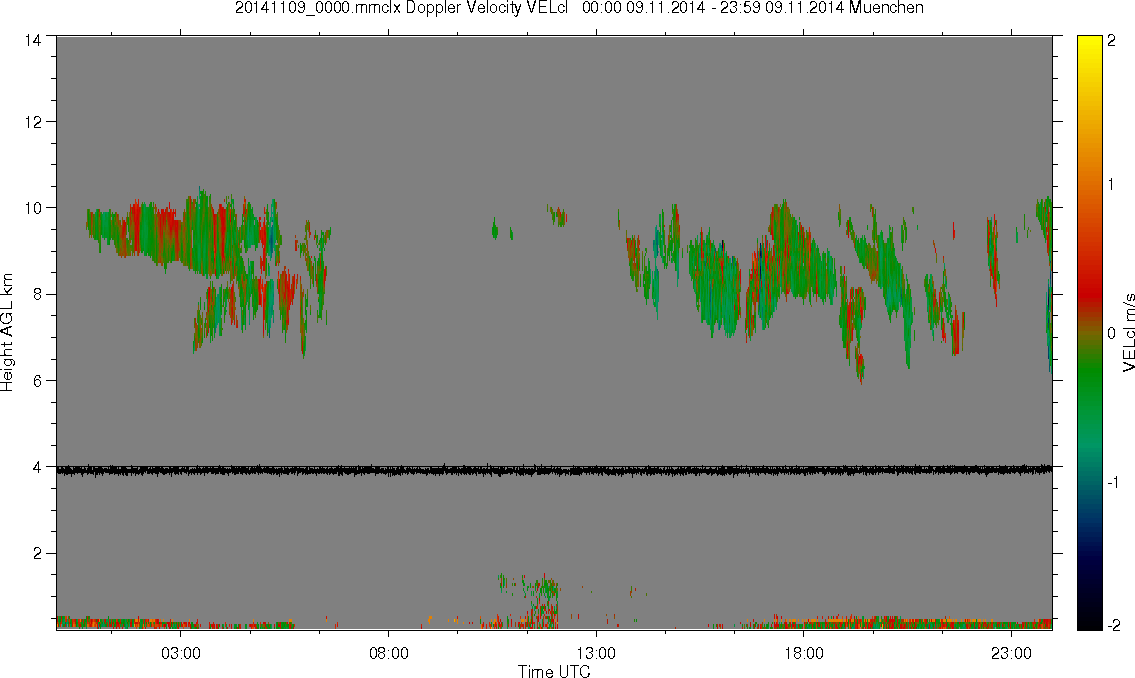Click the 'Height AGL km' y-axis label
Viewport: 1135px width, 678px height.
tap(7, 332)
